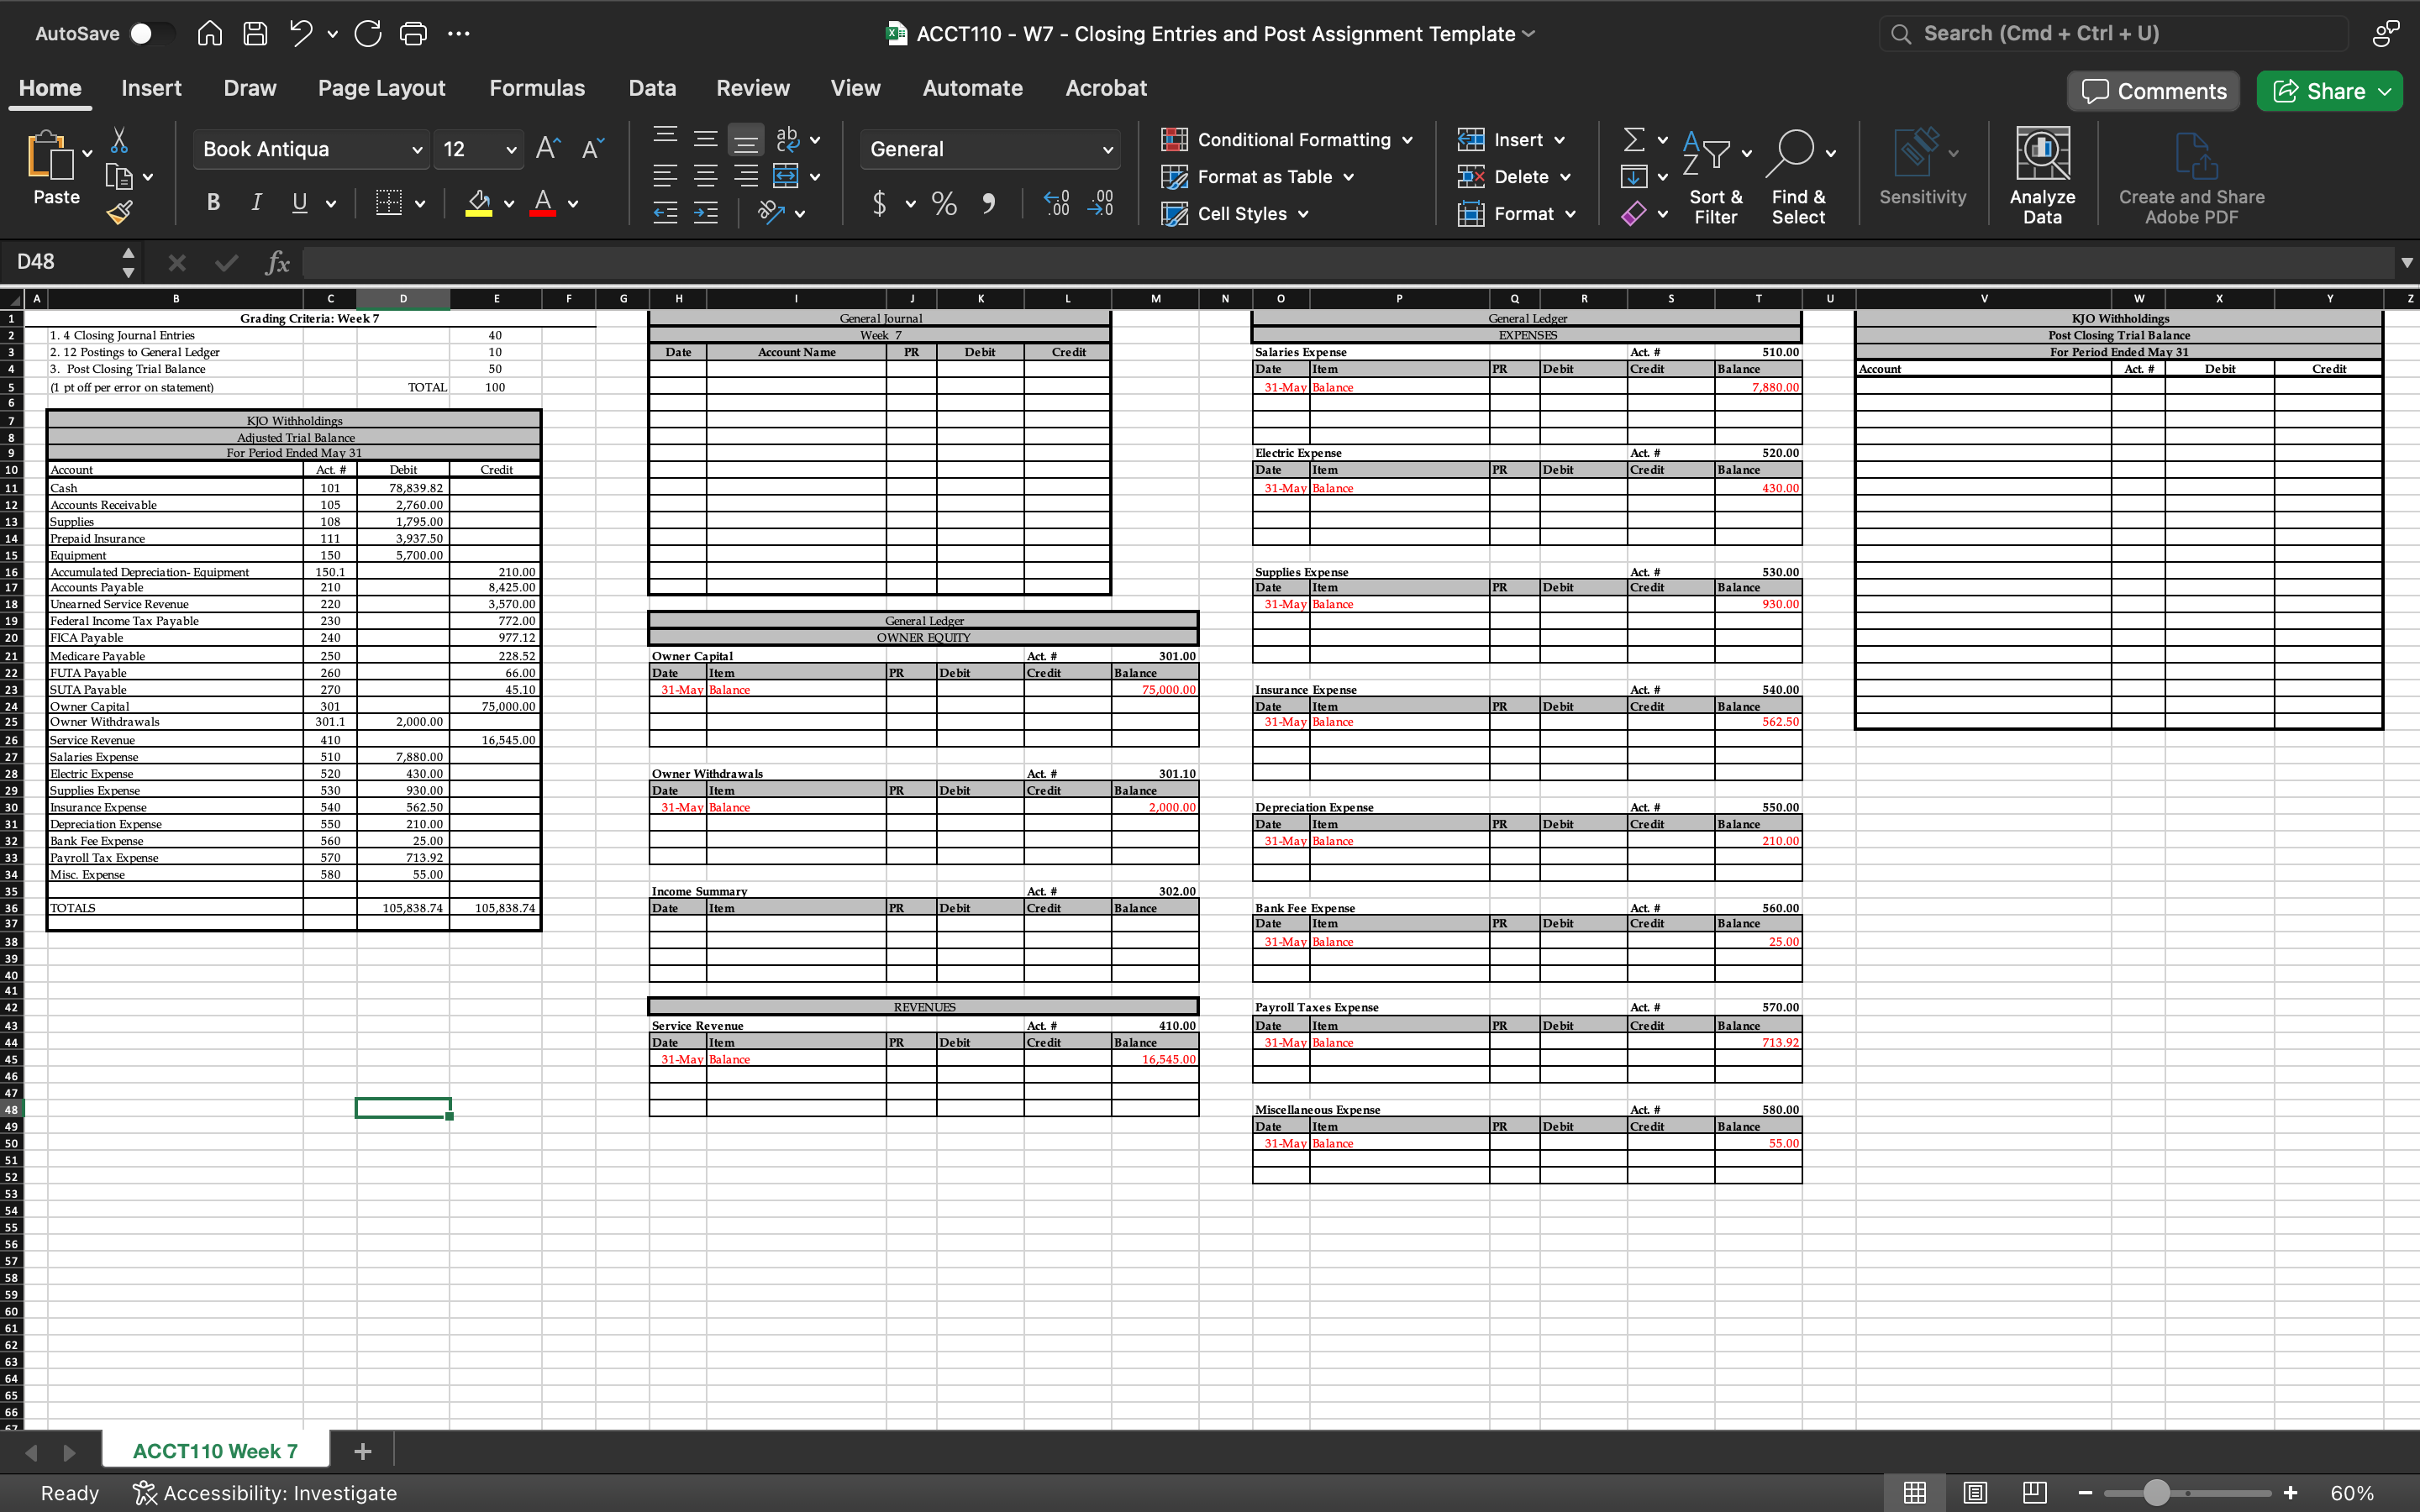Expand Conditional Formatting menu
This screenshot has width=2420, height=1512.
coord(1407,140)
